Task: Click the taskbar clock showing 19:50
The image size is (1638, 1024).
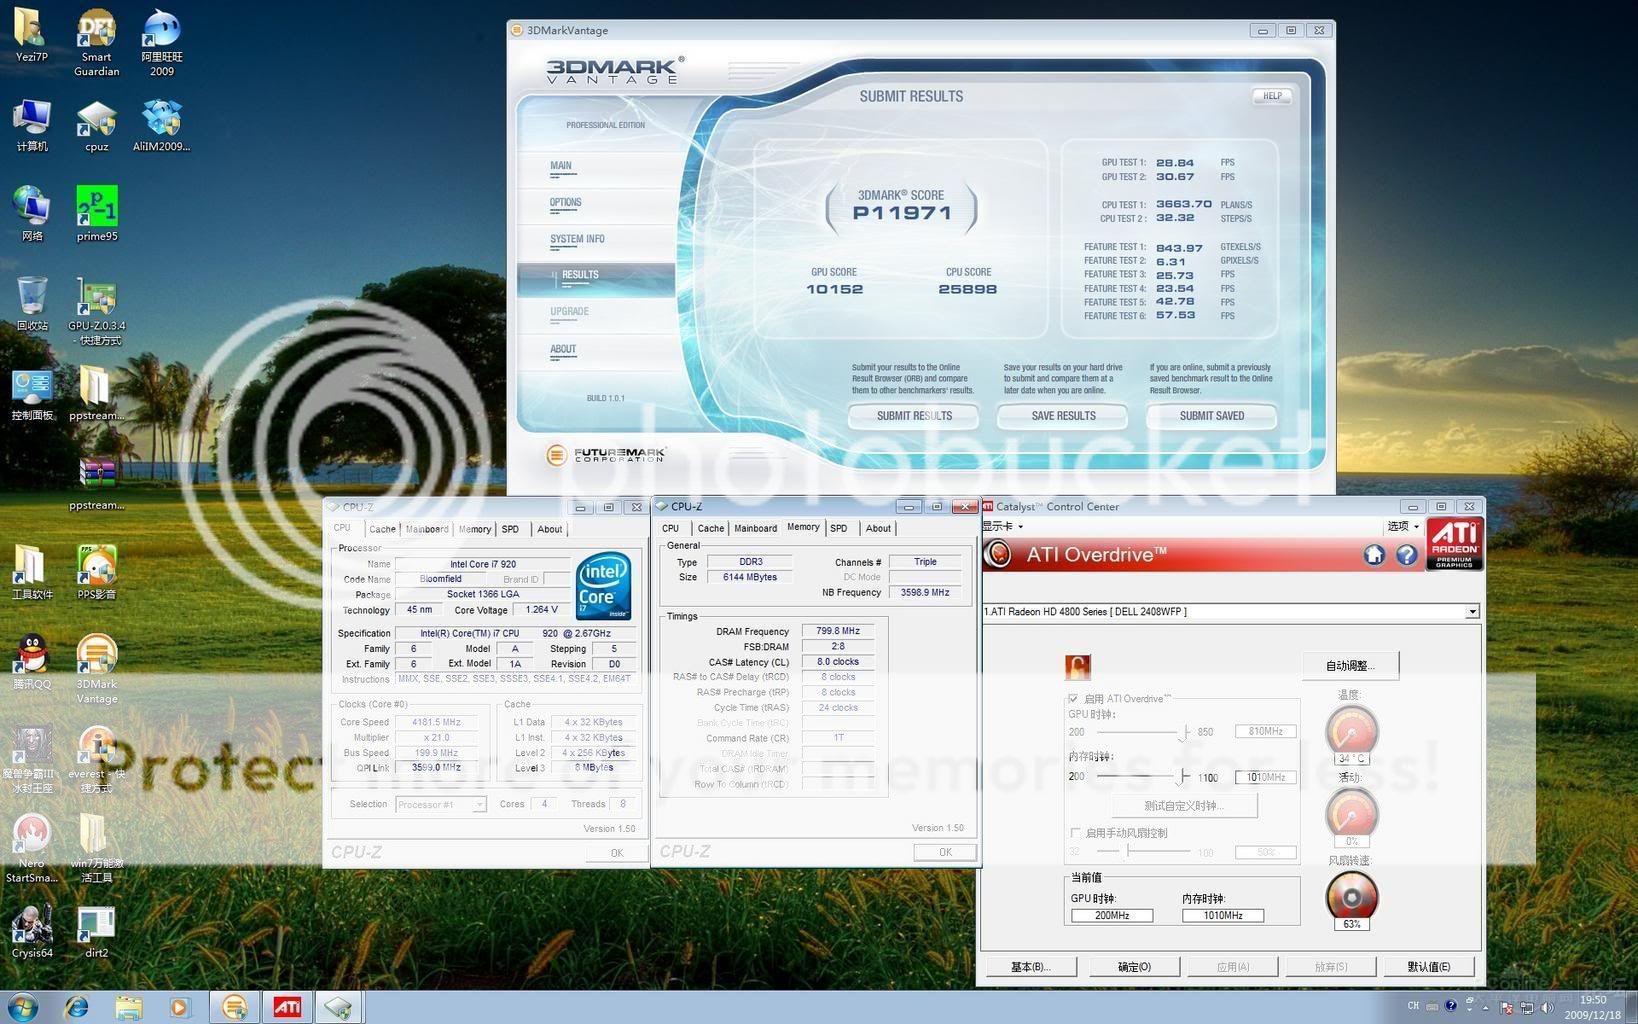Action: click(1593, 1000)
